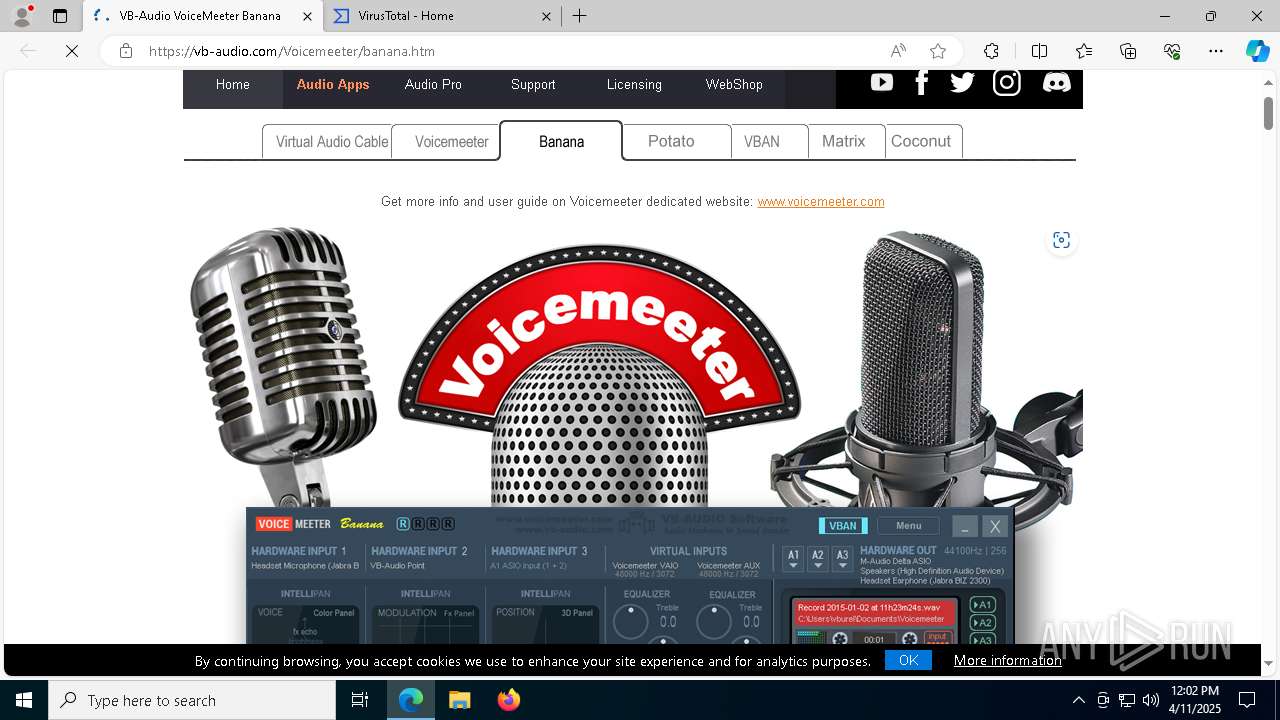Click the page vertical scrollbar thumb
1280x720 pixels.
click(1268, 113)
